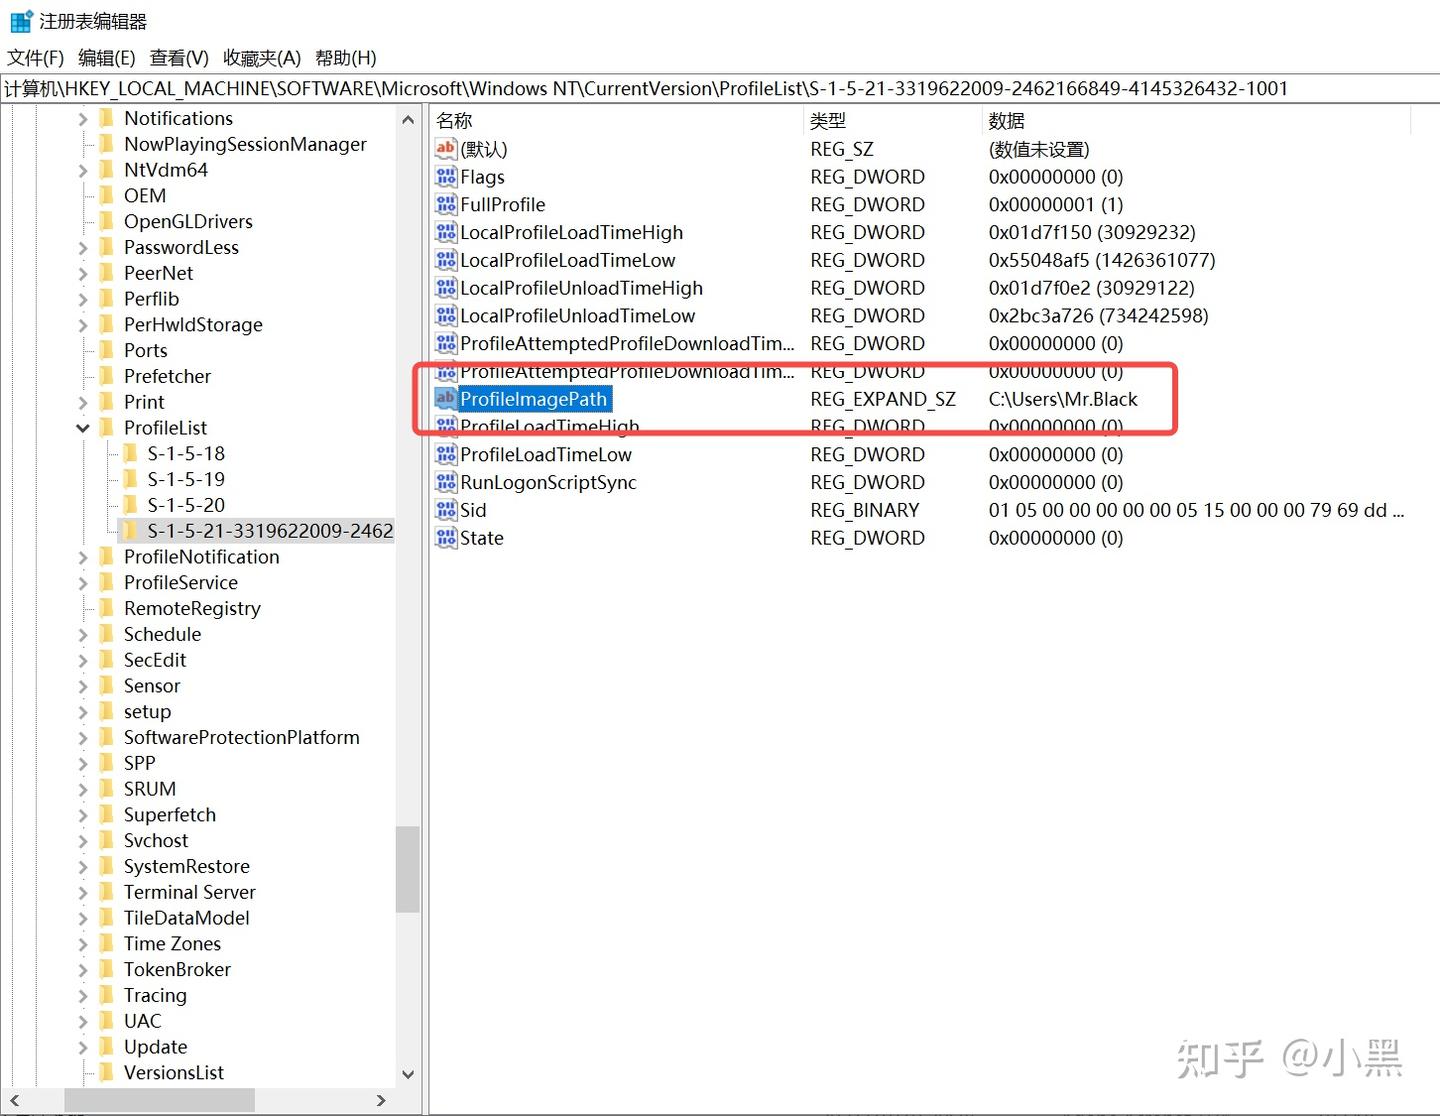Click the tree panel's down scroll arrow
This screenshot has width=1440, height=1116.
[408, 1074]
